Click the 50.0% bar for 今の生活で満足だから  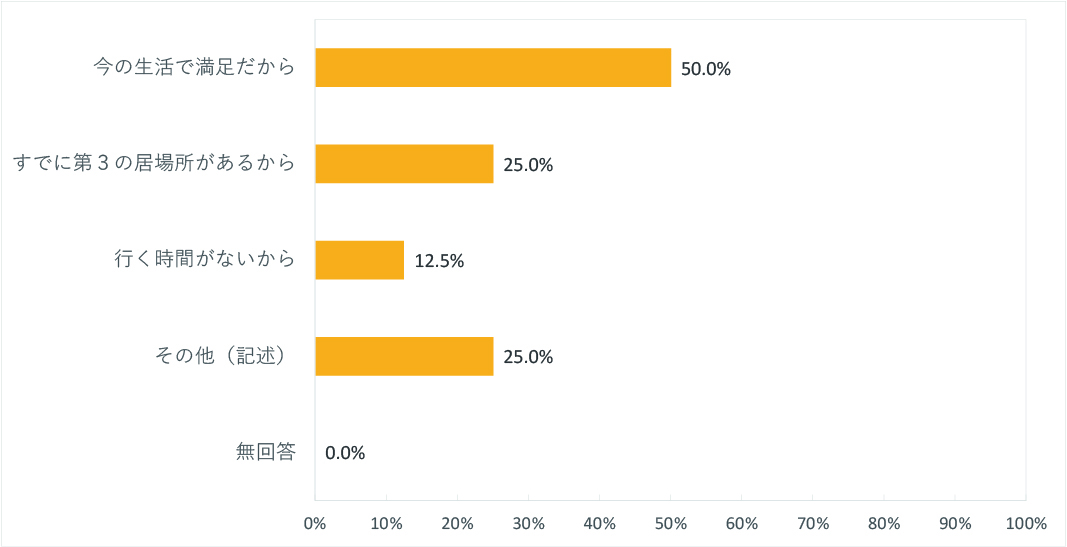[493, 68]
